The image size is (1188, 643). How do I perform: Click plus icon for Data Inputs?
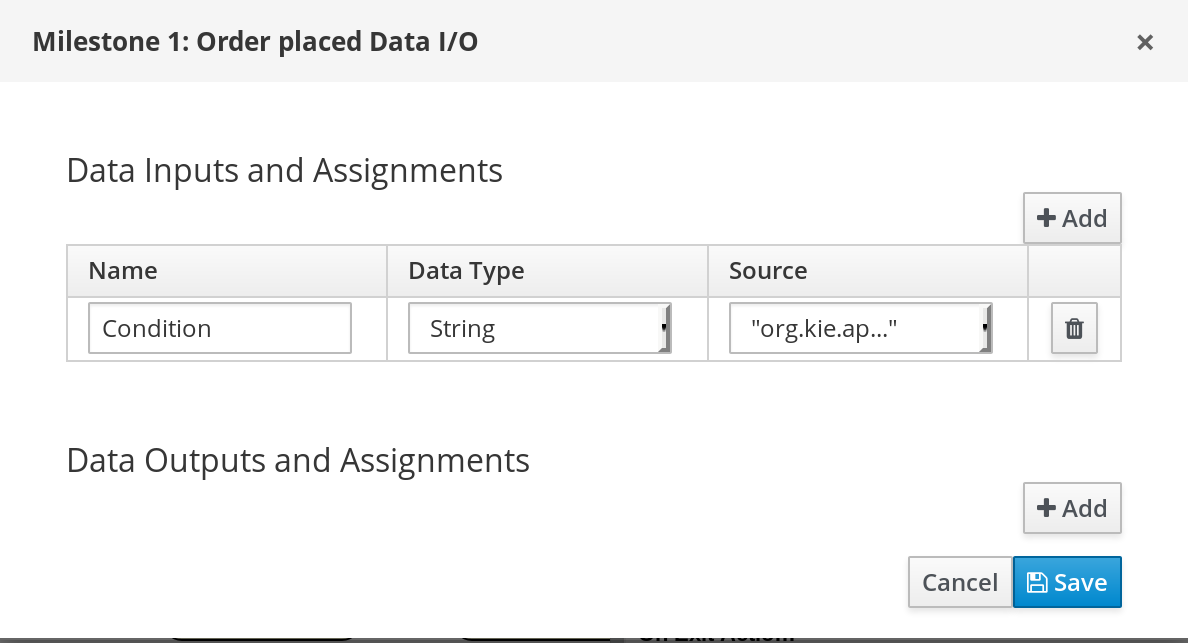(1047, 218)
